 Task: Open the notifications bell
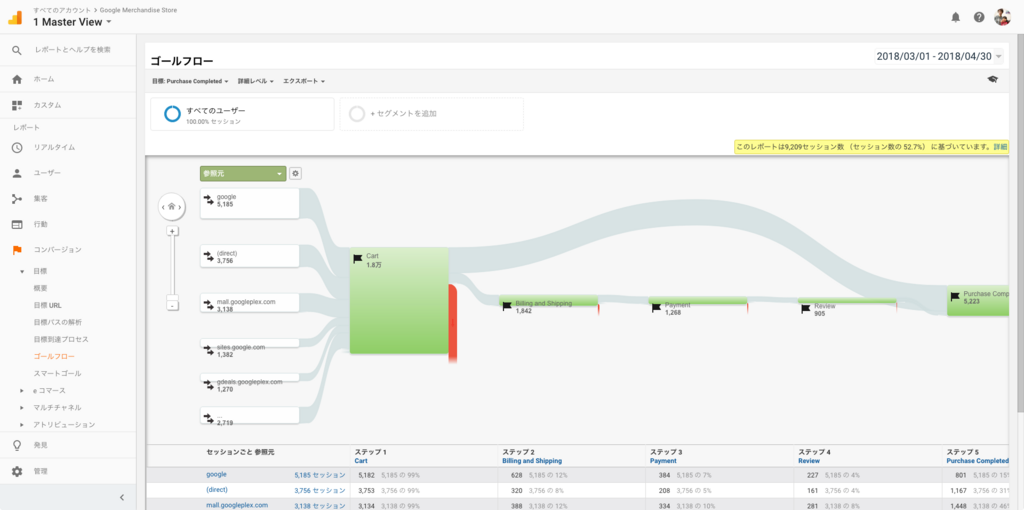tap(955, 18)
